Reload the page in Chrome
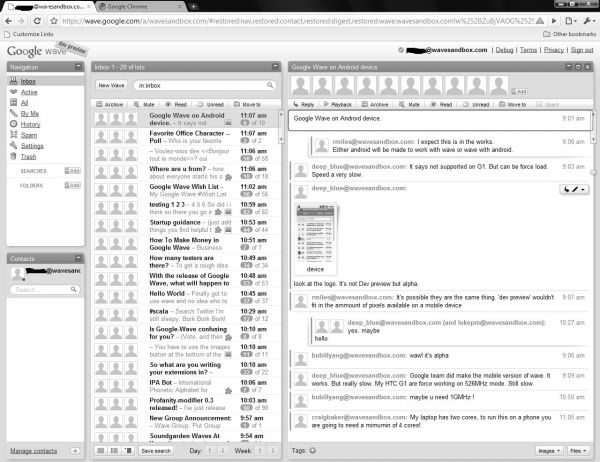Screen dimensions: 600x462 pos(37,21)
